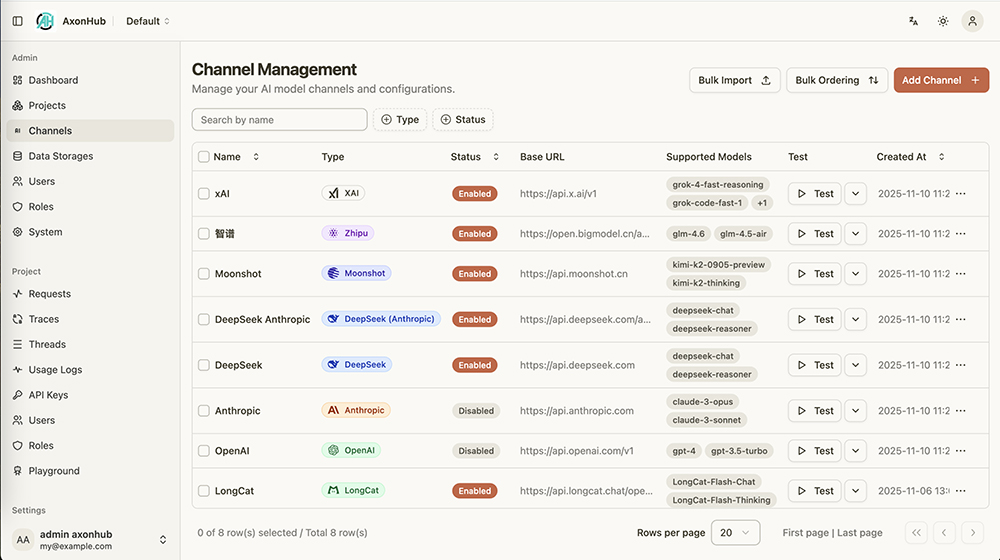Expand rows per page dropdown
The width and height of the screenshot is (1000, 560).
(x=735, y=533)
